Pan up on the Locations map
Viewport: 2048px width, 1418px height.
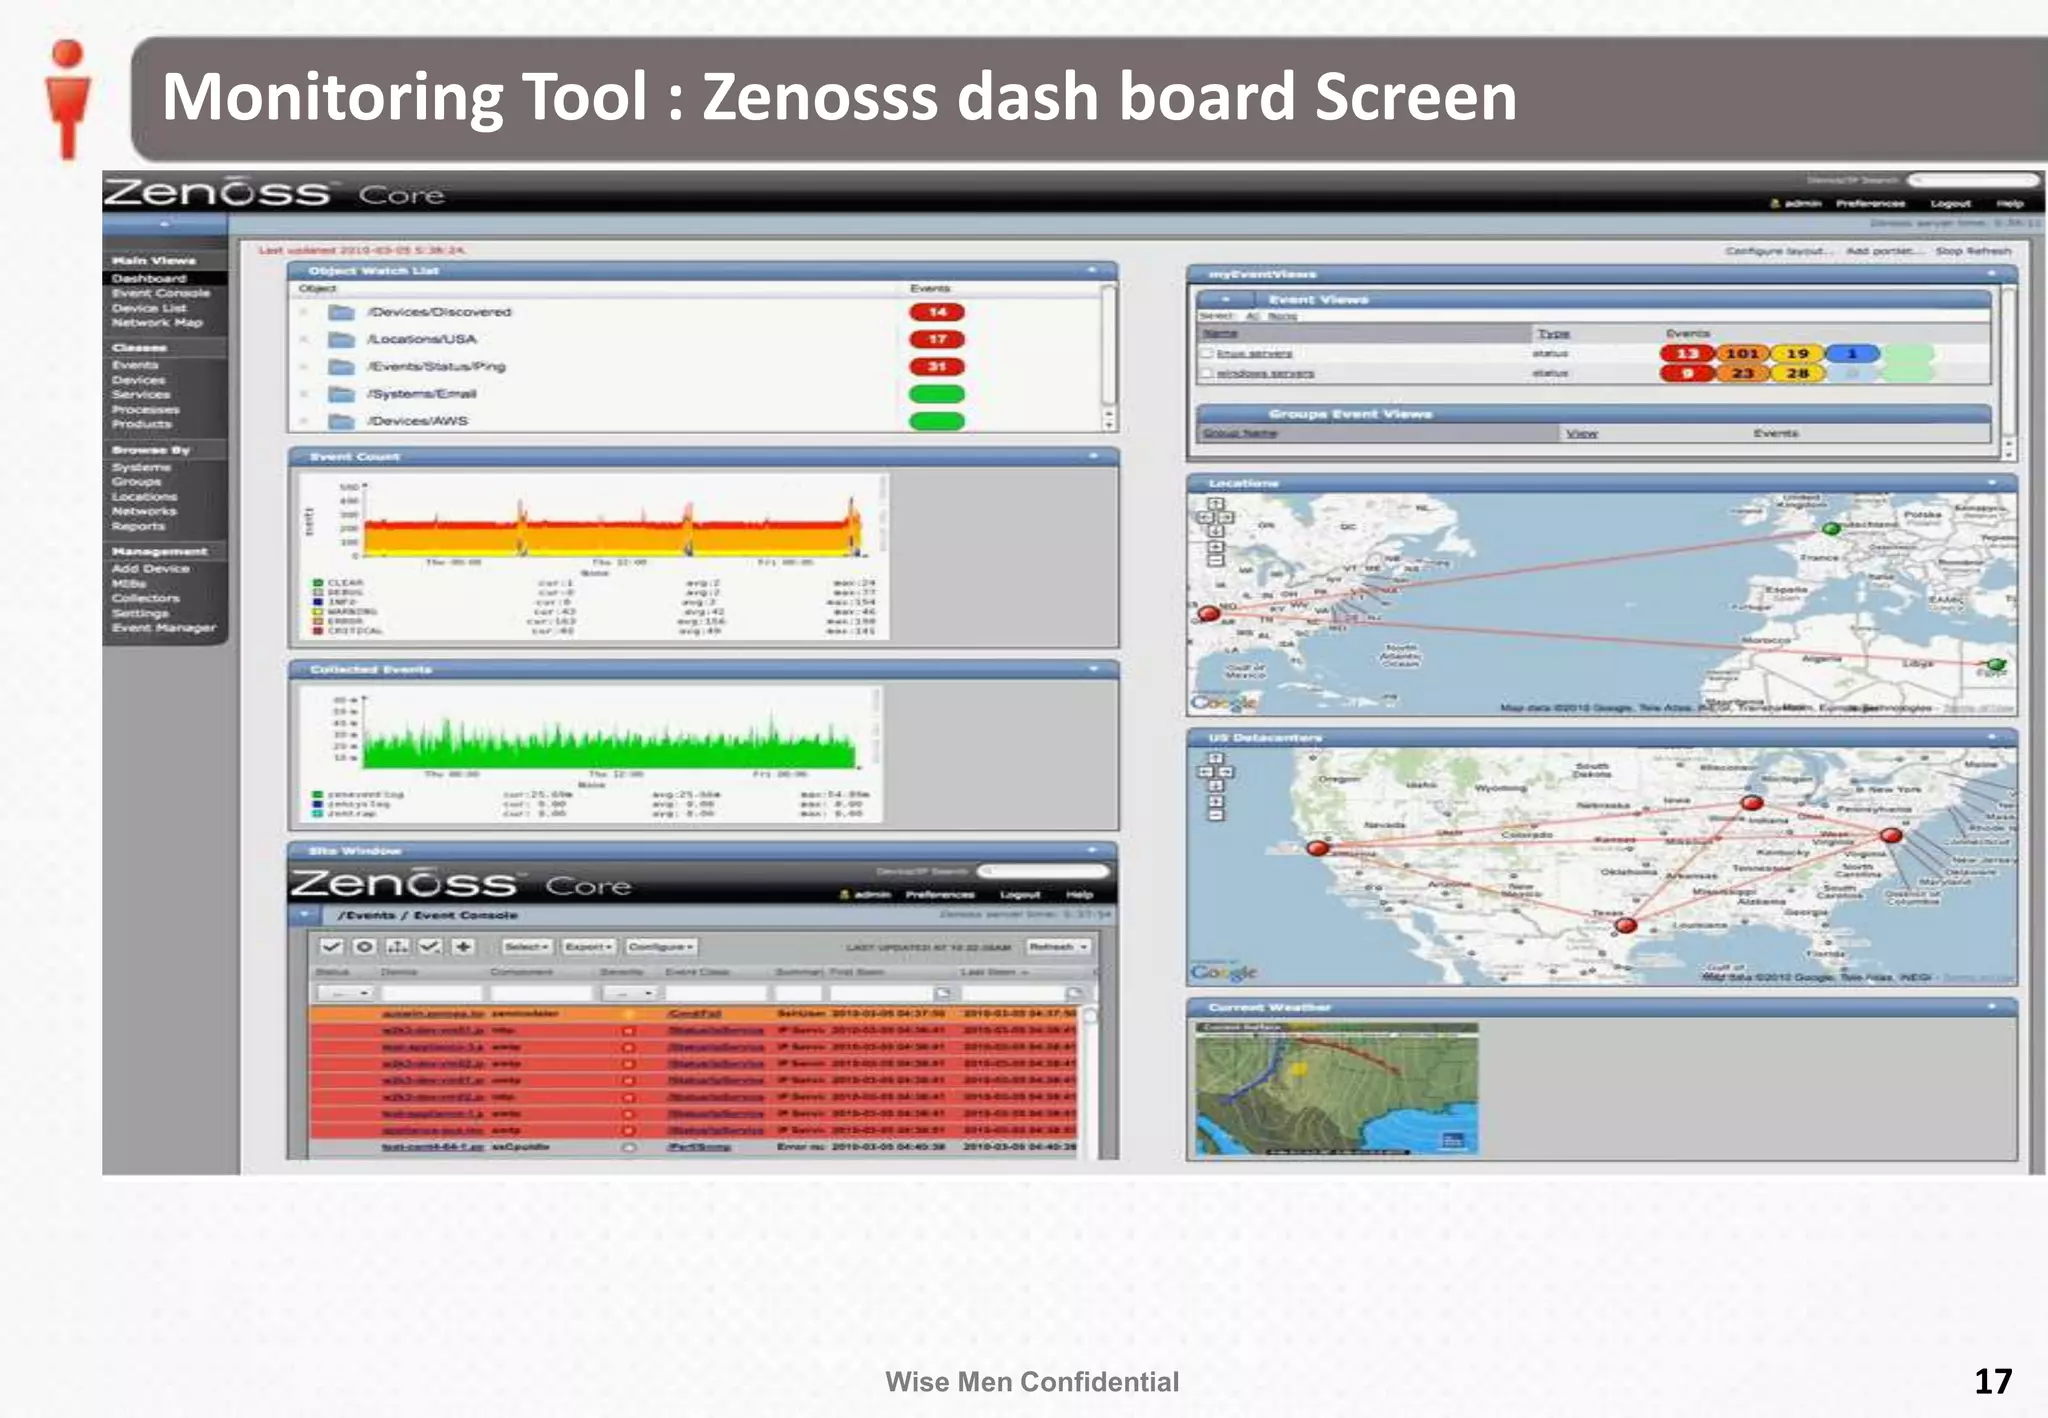1215,505
